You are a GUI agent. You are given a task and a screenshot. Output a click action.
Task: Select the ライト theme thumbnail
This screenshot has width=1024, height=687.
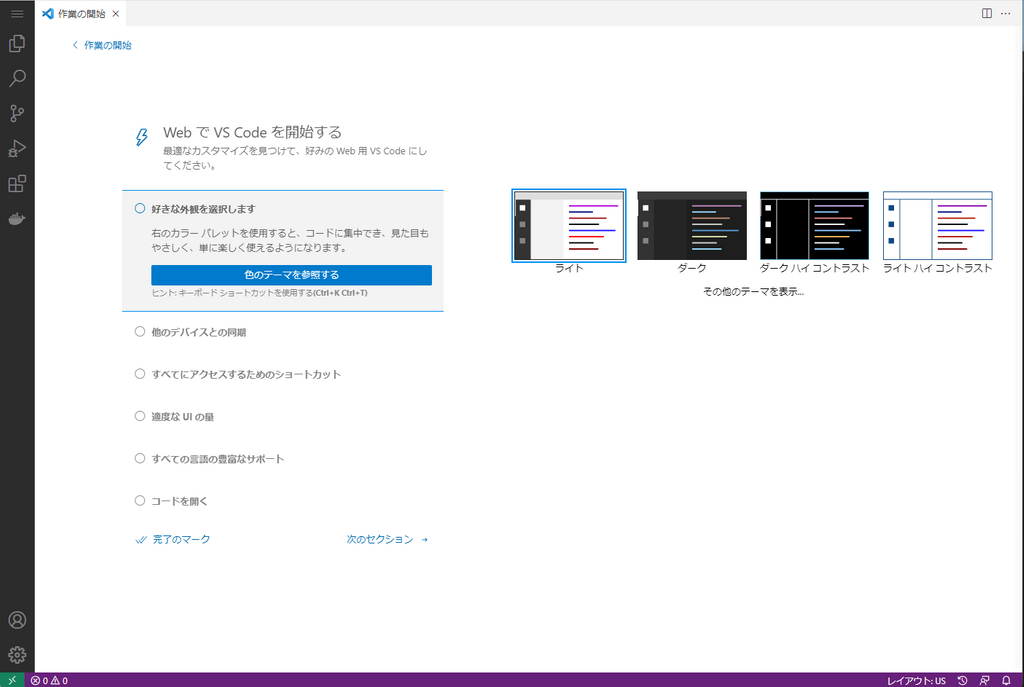(568, 225)
